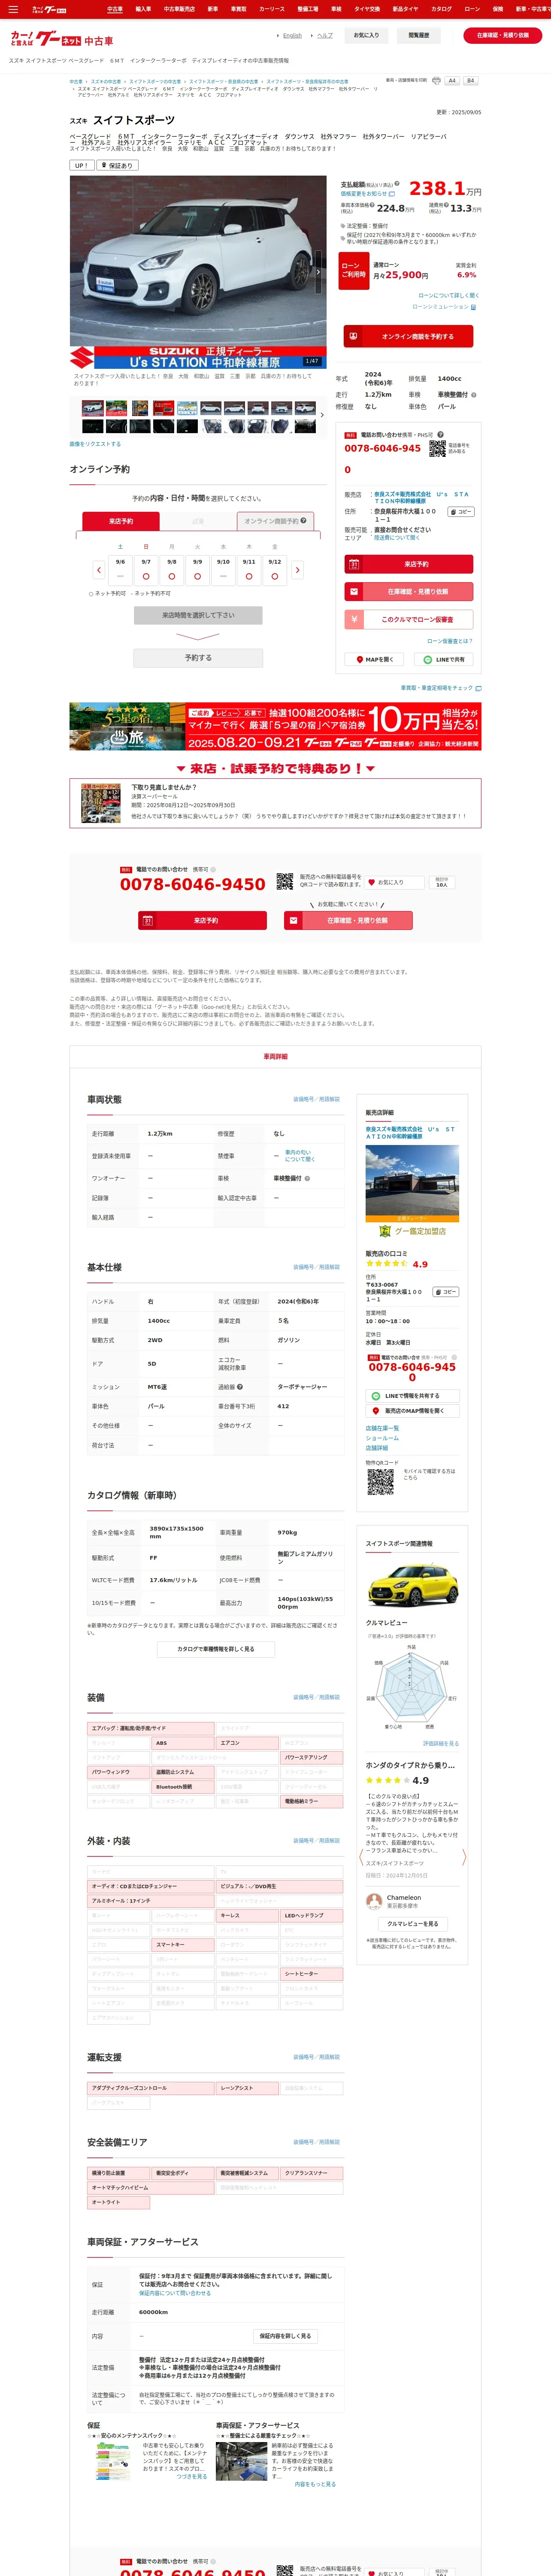Screen dimensions: 551x2576
Task: Open カーリース in top navigation
Action: pos(272,9)
